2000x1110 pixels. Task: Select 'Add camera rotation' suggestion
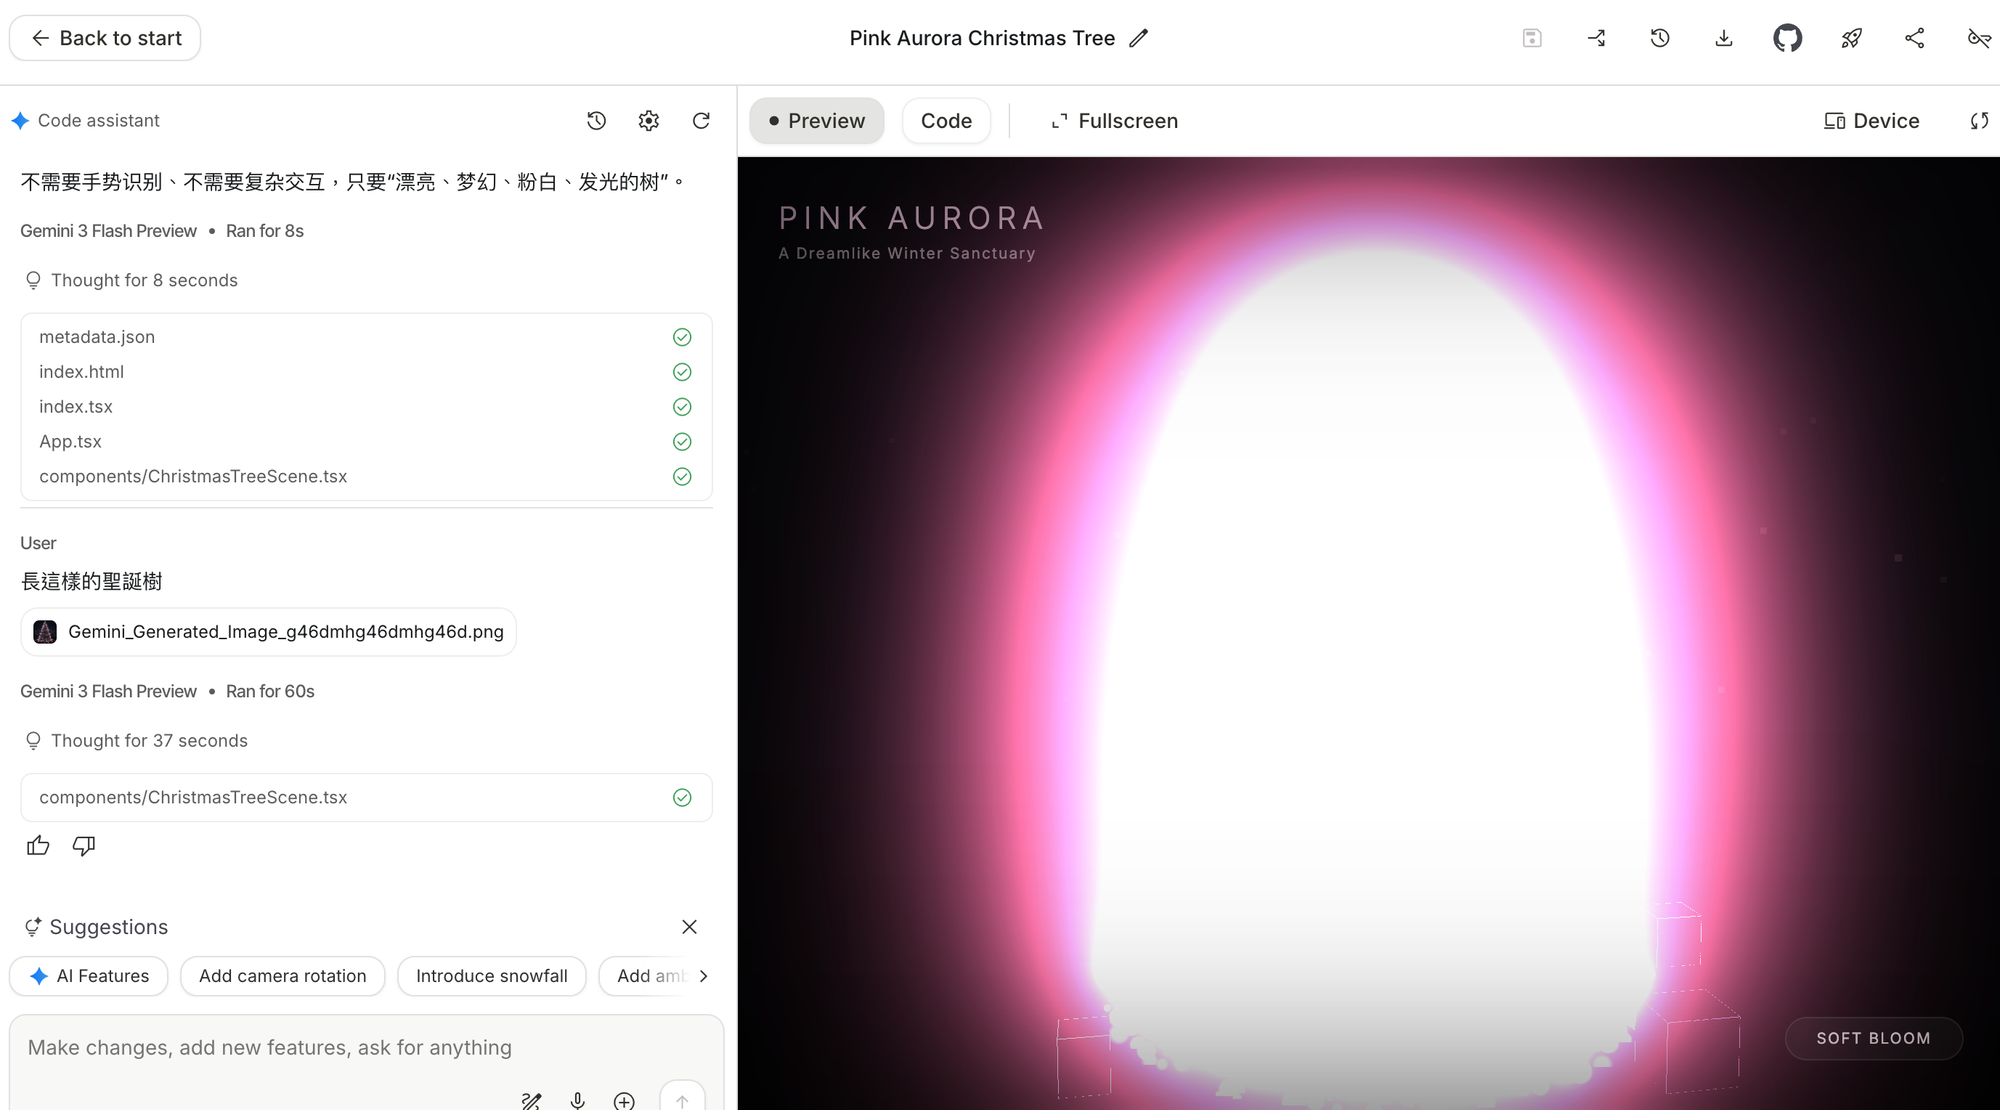click(282, 976)
